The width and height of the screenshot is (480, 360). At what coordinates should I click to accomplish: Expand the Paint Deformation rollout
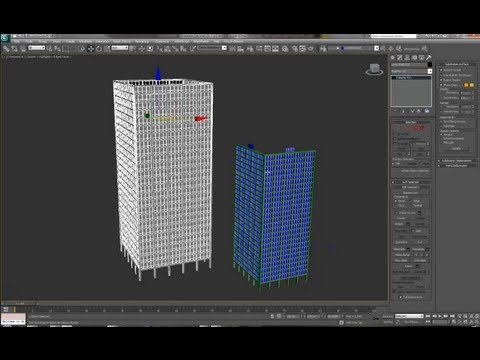[x=457, y=166]
